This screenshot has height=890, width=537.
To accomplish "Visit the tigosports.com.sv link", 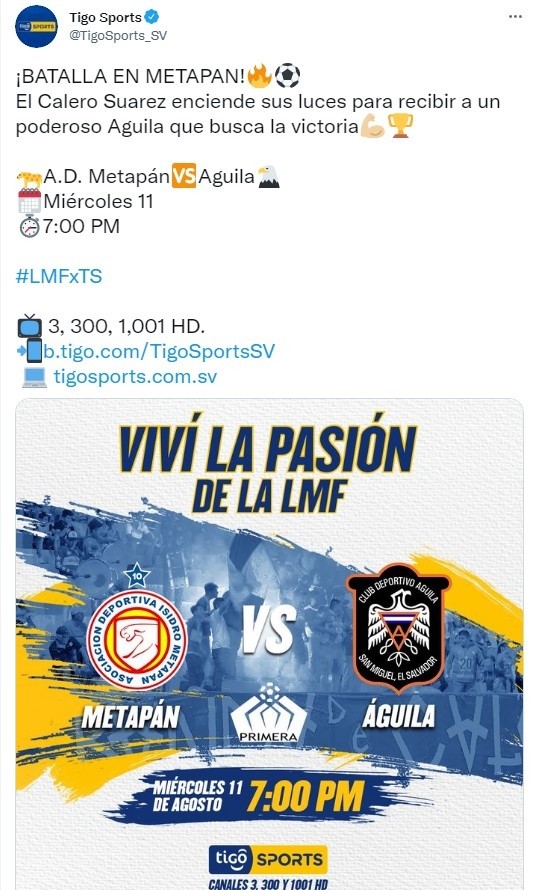I will click(135, 376).
